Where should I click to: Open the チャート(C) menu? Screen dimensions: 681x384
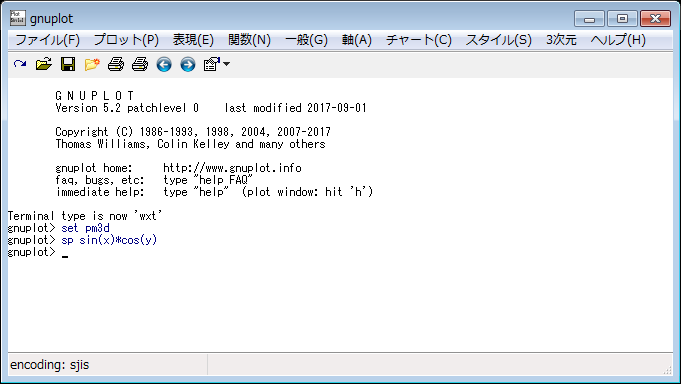pyautogui.click(x=419, y=40)
